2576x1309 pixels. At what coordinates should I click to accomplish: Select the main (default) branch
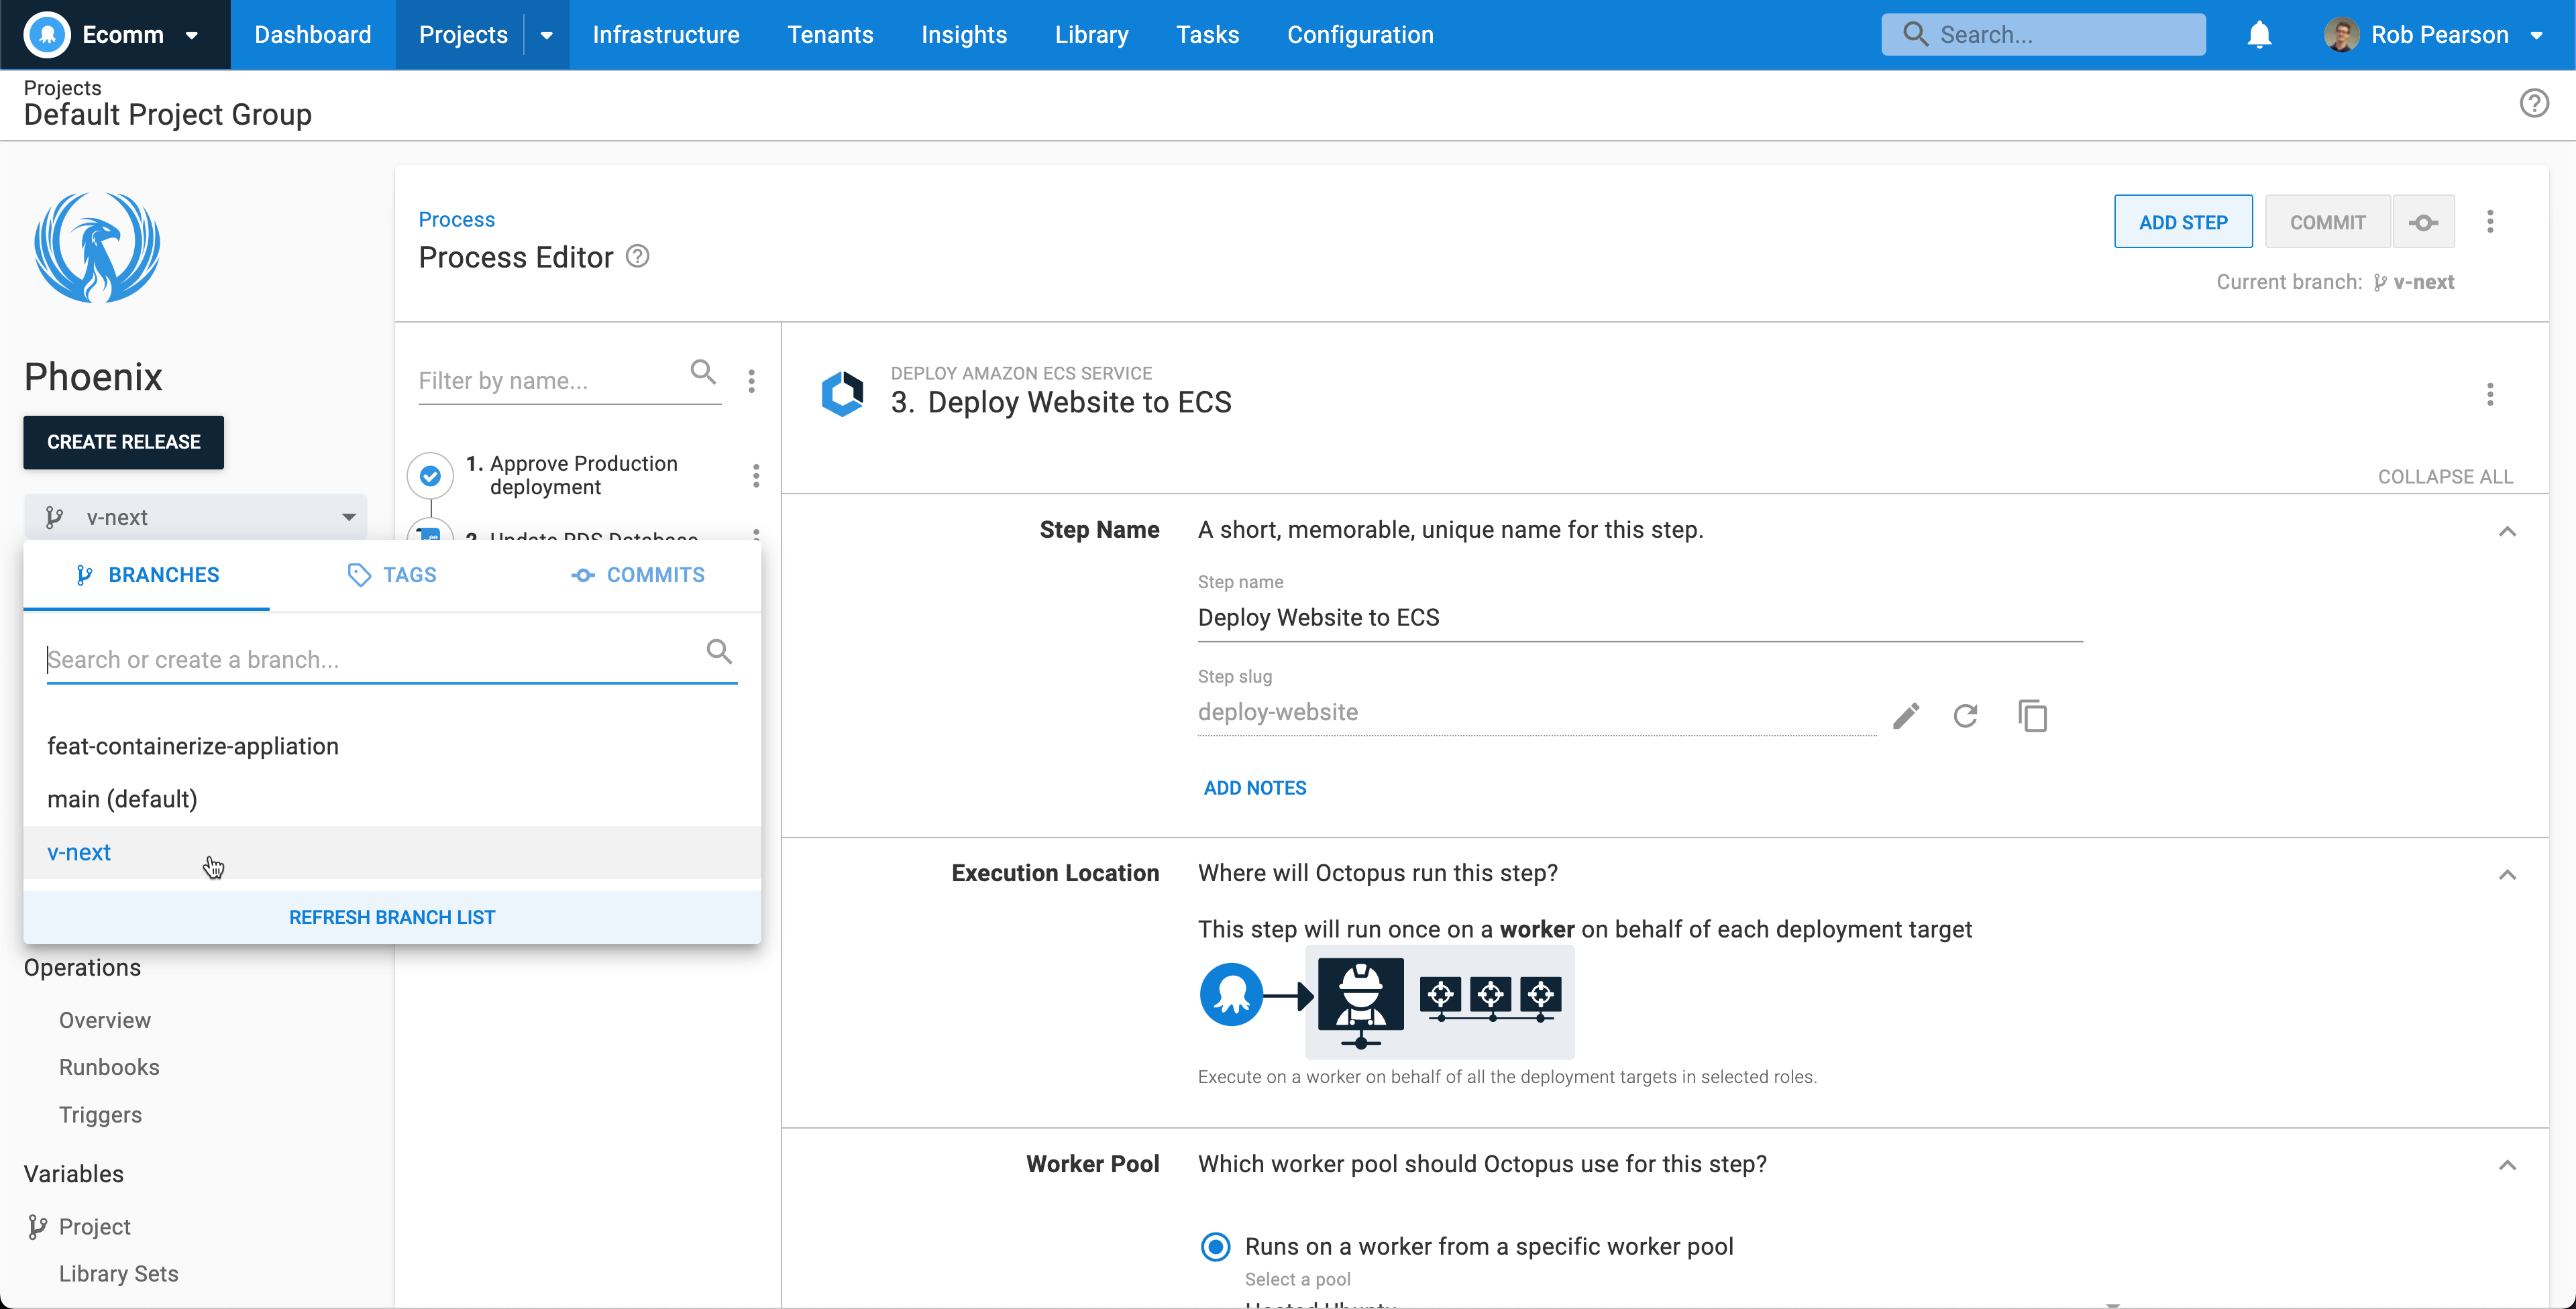click(121, 799)
